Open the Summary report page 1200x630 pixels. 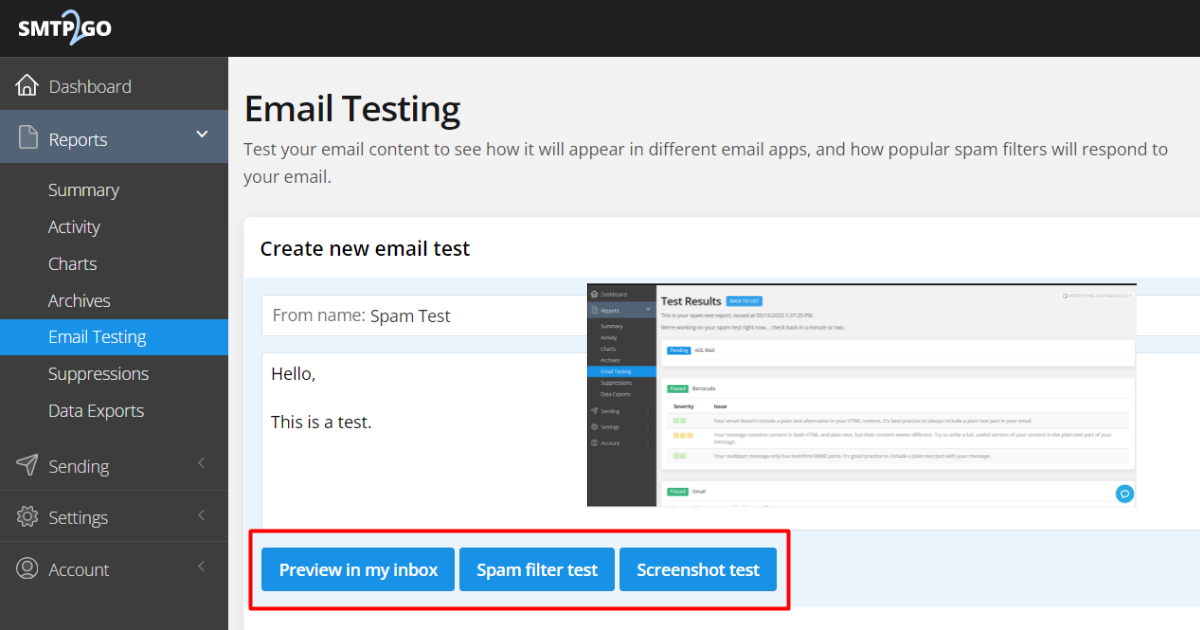click(83, 190)
